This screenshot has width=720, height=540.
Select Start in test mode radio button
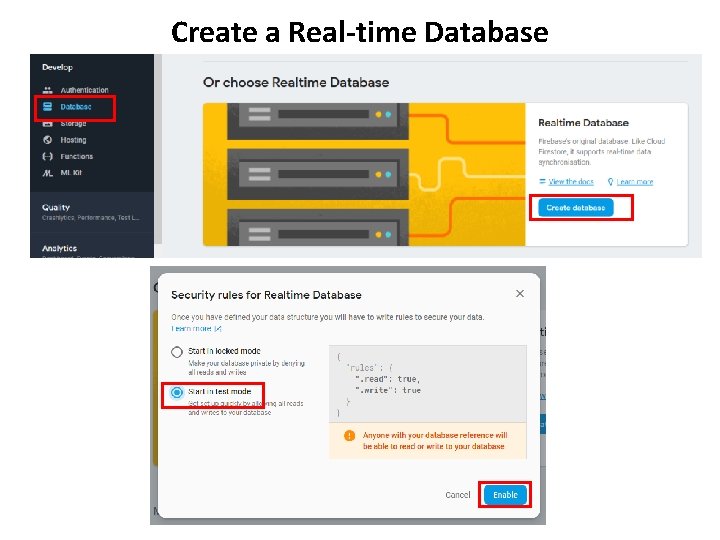pyautogui.click(x=177, y=393)
